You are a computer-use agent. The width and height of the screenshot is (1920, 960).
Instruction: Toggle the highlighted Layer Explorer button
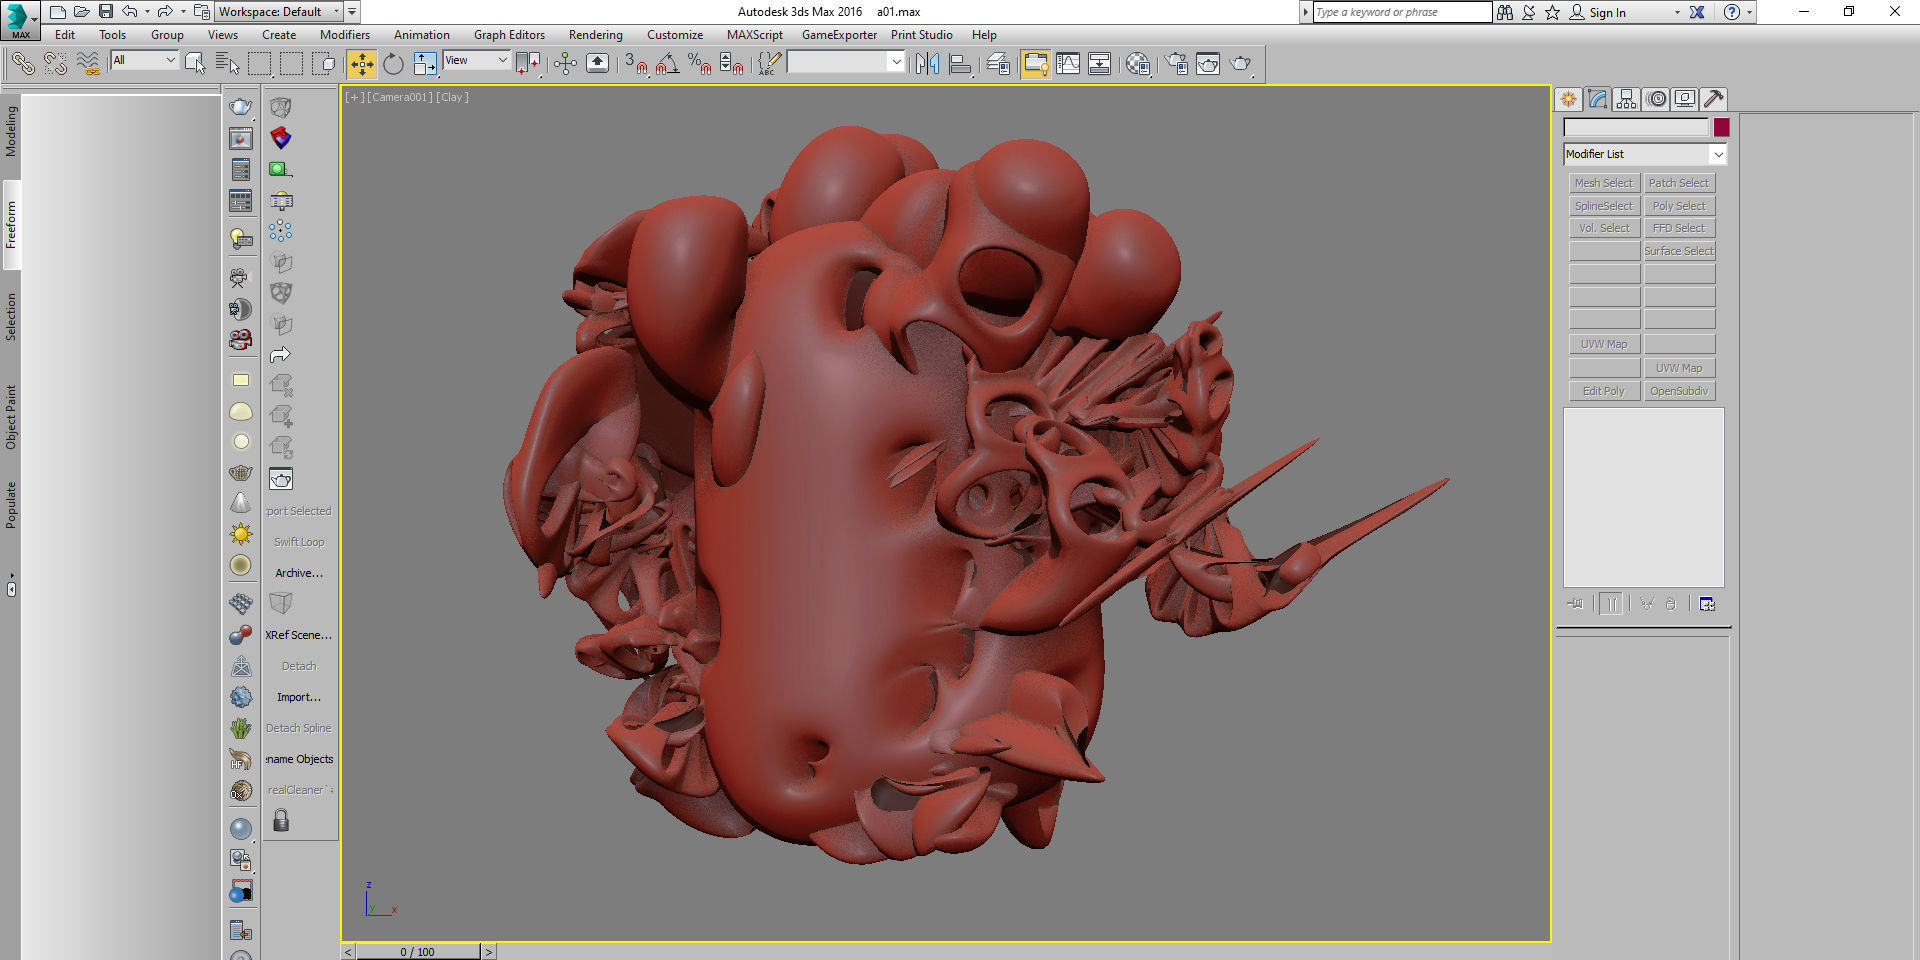(x=1035, y=64)
